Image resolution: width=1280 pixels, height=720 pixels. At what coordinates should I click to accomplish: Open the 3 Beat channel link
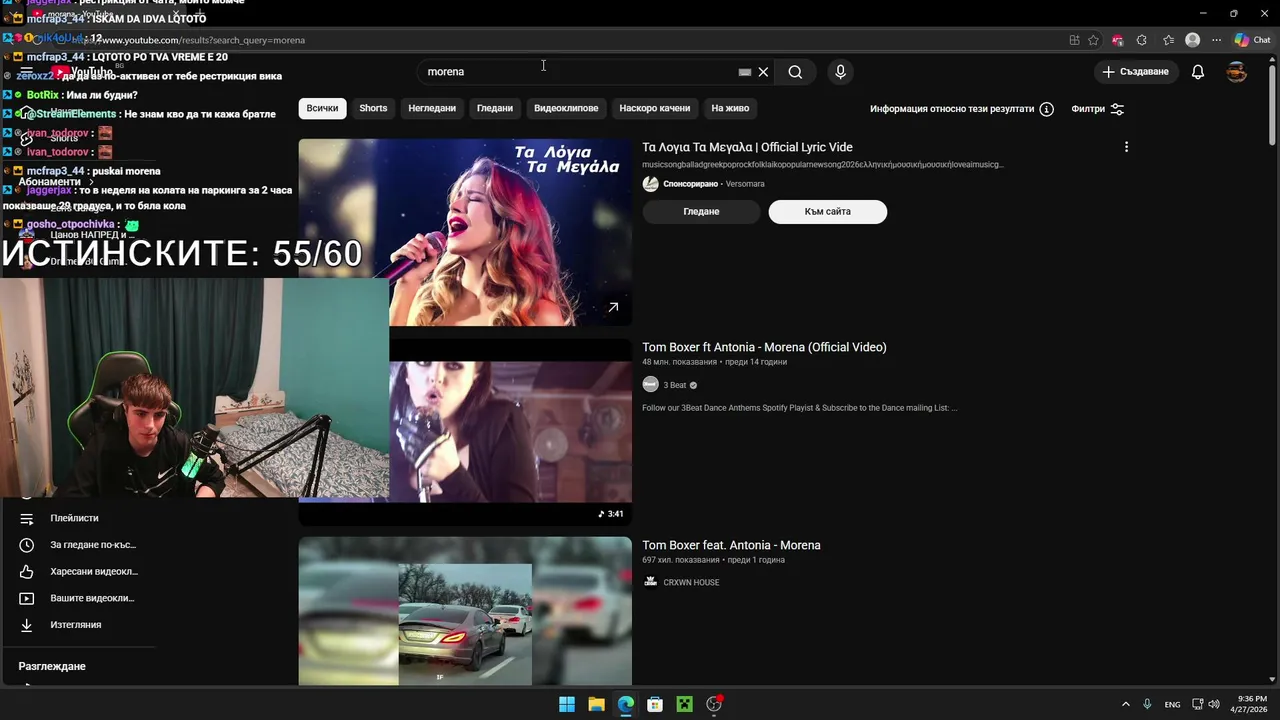(x=675, y=385)
